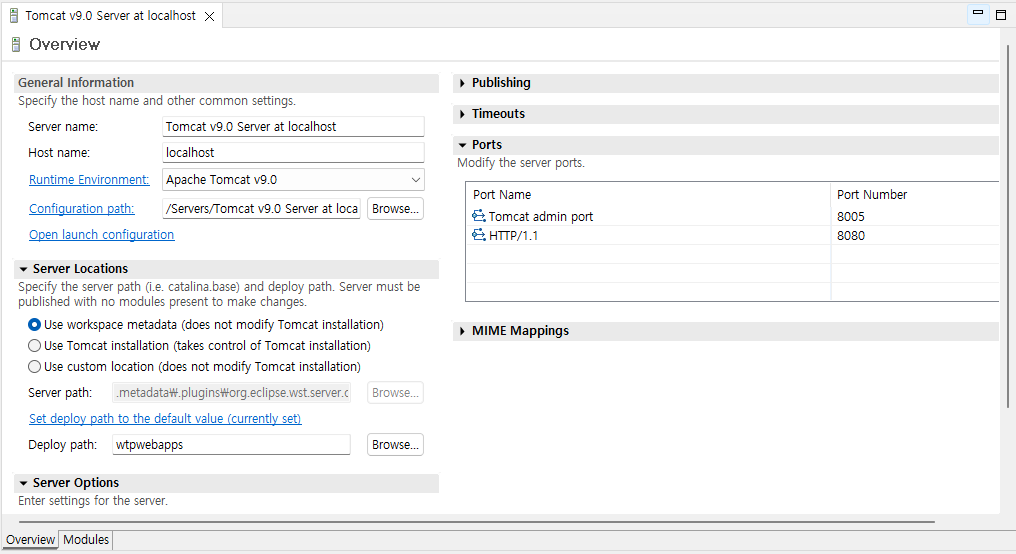Select Use custom location option
This screenshot has height=554, width=1016.
(x=34, y=367)
